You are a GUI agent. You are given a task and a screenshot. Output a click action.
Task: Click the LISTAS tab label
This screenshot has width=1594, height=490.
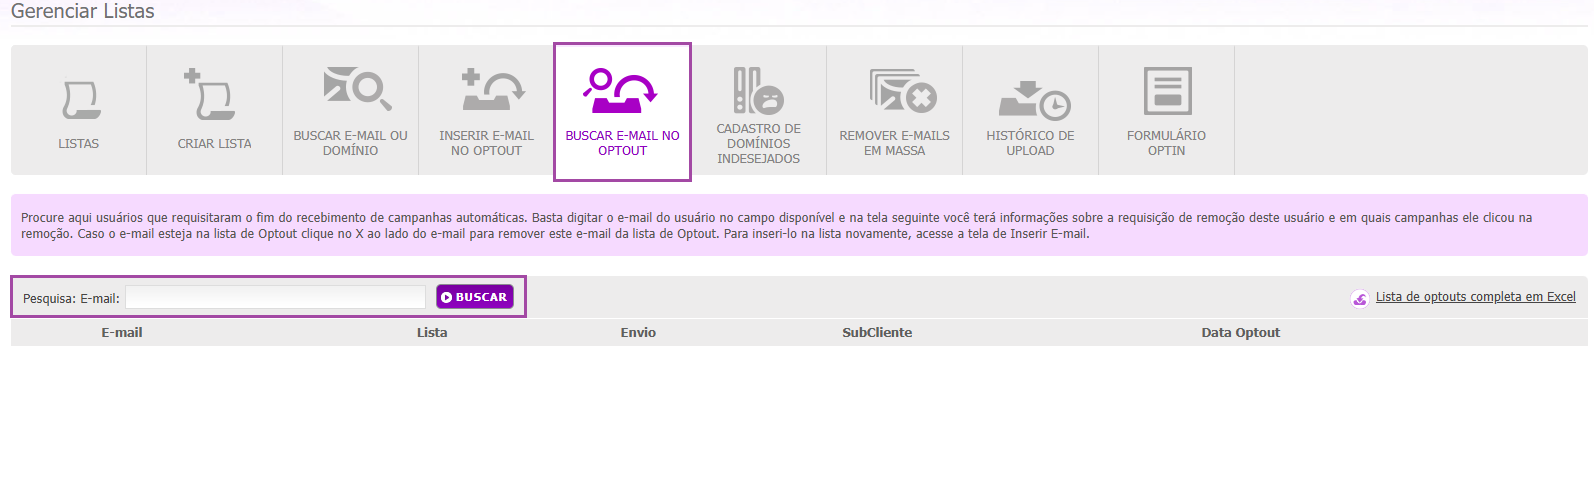coord(78,144)
